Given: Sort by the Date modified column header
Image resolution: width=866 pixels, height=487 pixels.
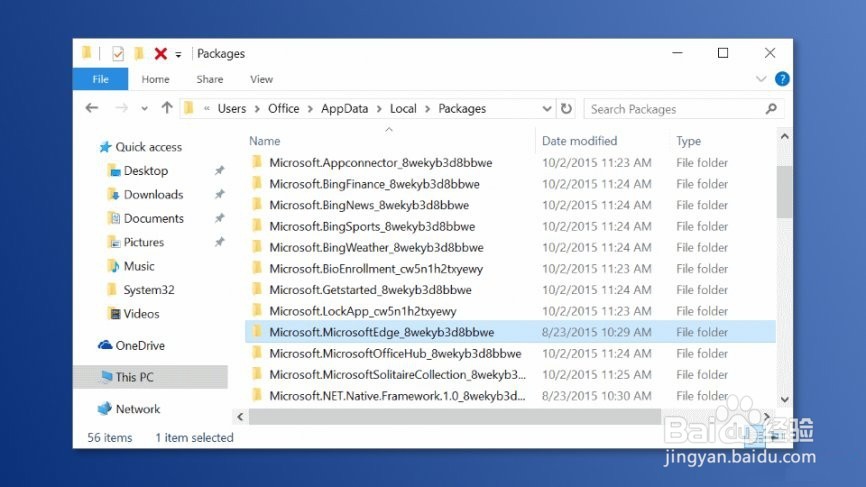Looking at the screenshot, I should [x=579, y=141].
